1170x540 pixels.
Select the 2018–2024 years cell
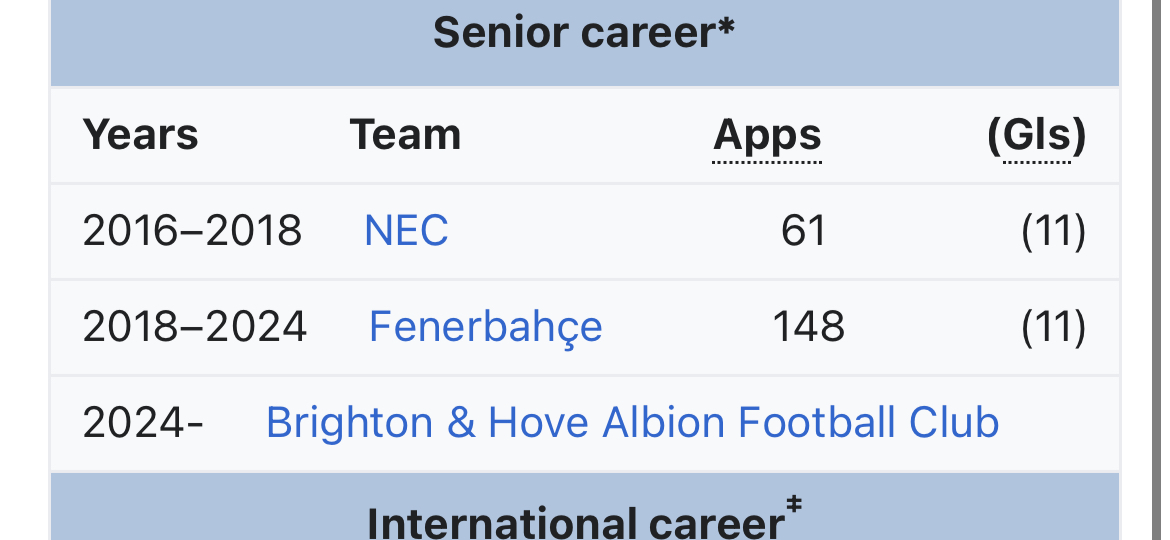pyautogui.click(x=194, y=327)
